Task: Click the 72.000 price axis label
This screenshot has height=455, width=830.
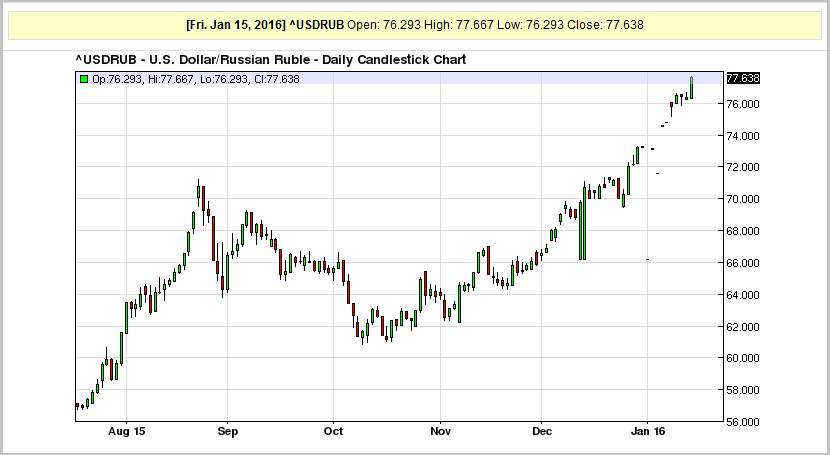Action: pyautogui.click(x=743, y=167)
